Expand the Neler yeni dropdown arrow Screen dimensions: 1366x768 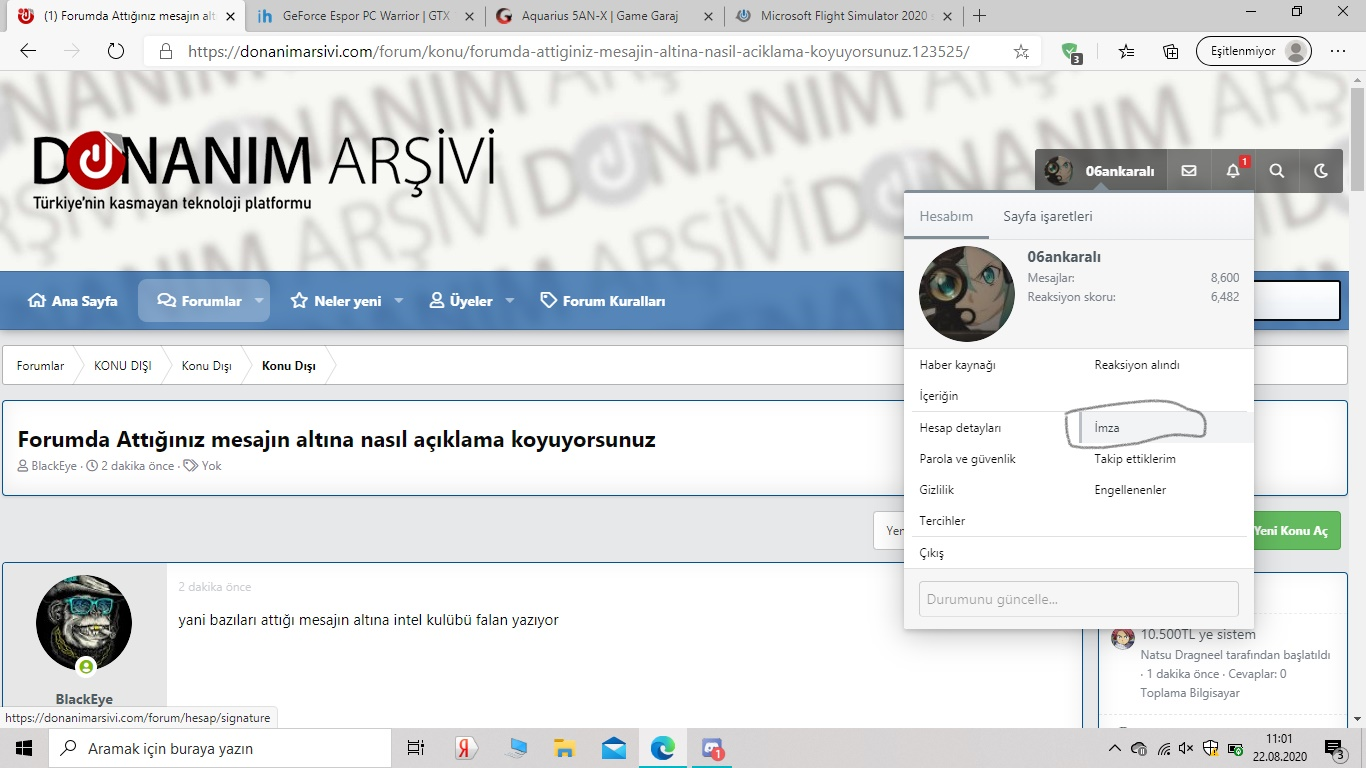click(x=398, y=300)
